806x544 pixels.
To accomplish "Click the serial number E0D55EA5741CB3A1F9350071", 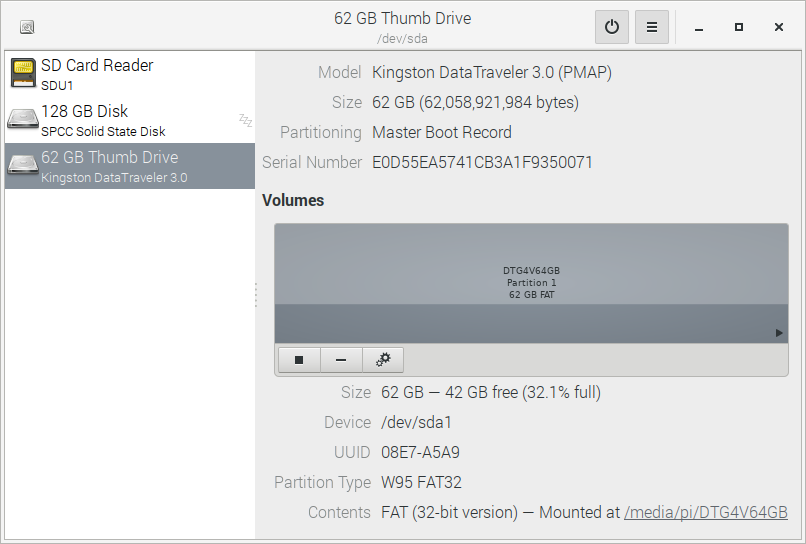I will (x=482, y=162).
